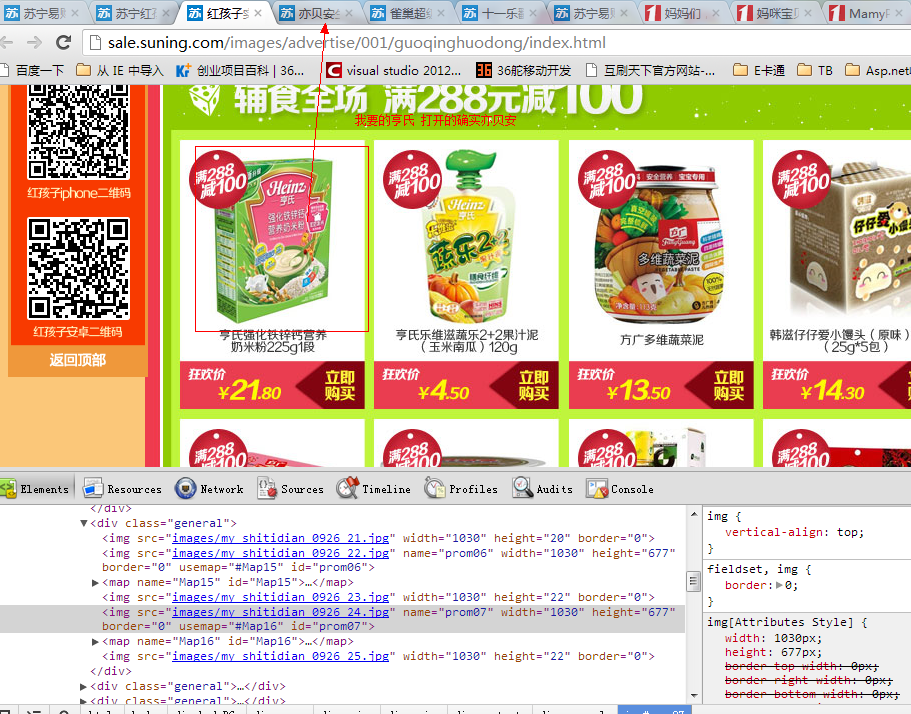Switch to the 雀巢超 browser tab

pos(408,13)
